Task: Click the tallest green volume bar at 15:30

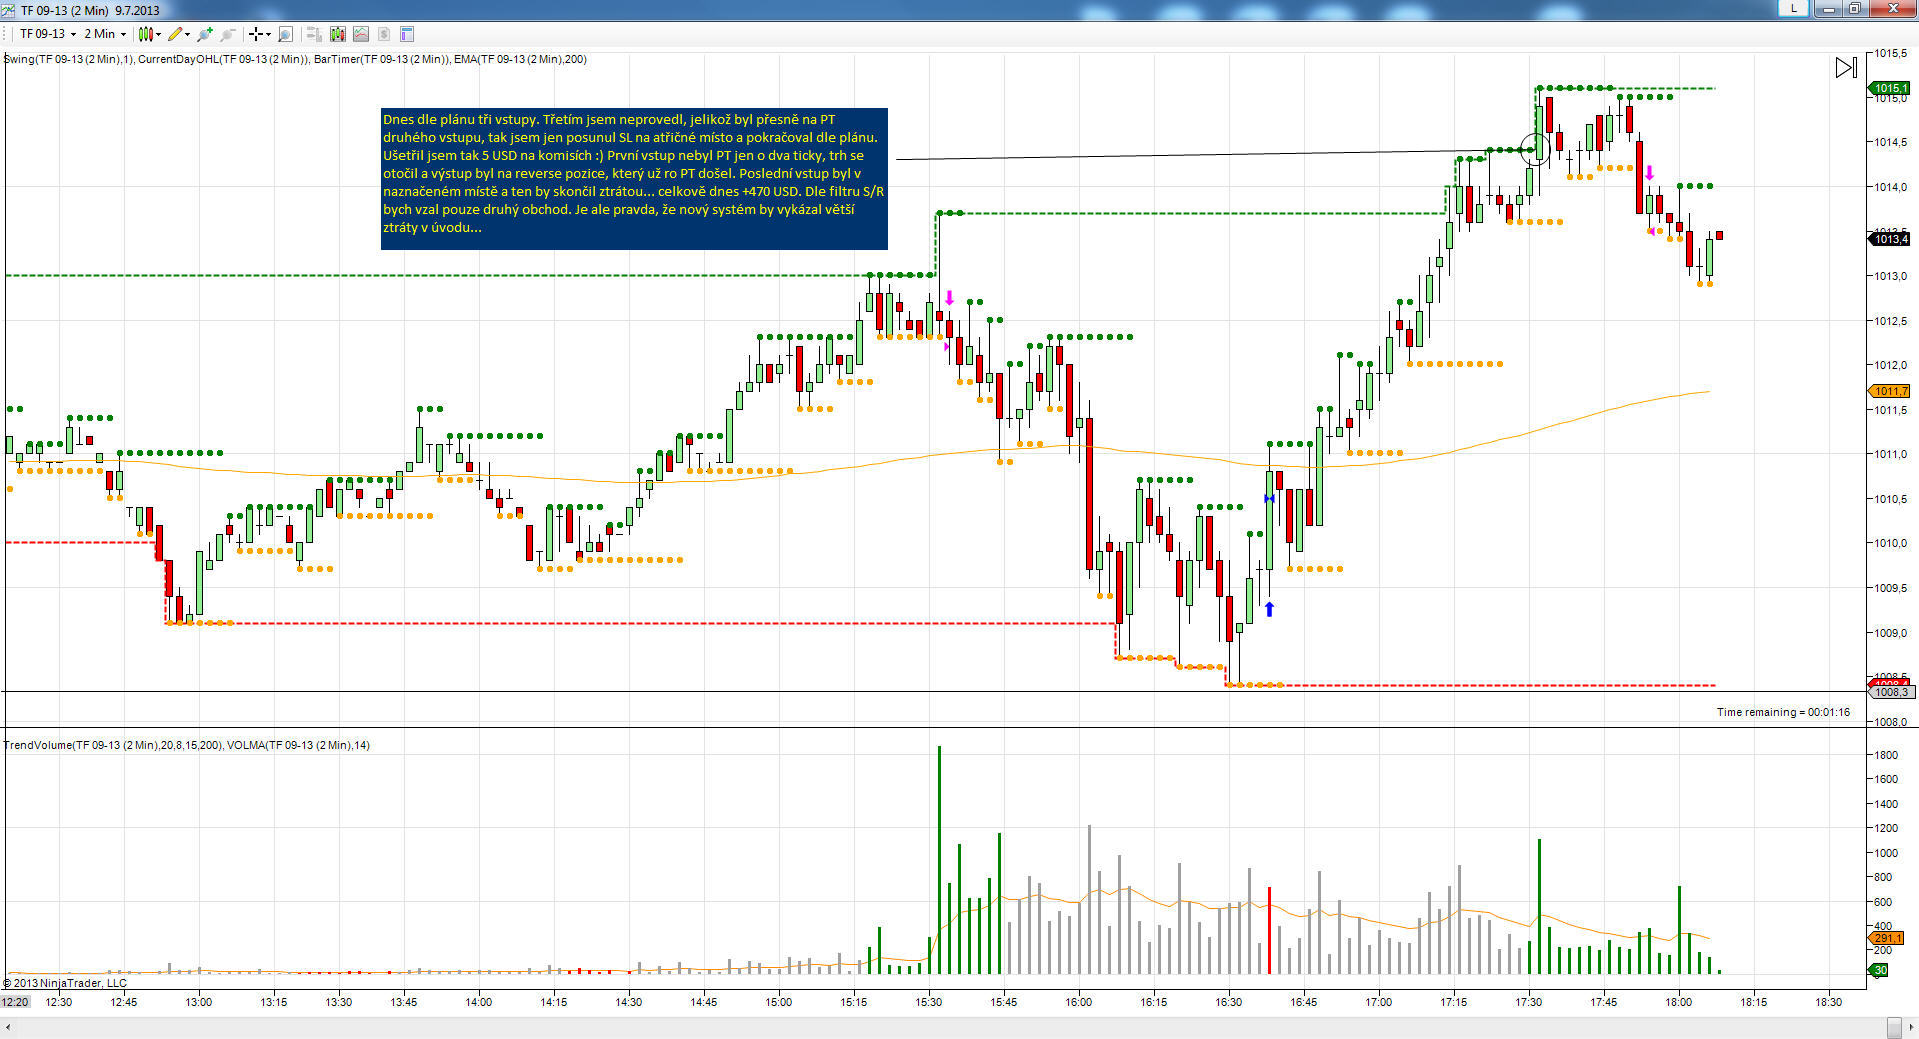Action: click(939, 860)
